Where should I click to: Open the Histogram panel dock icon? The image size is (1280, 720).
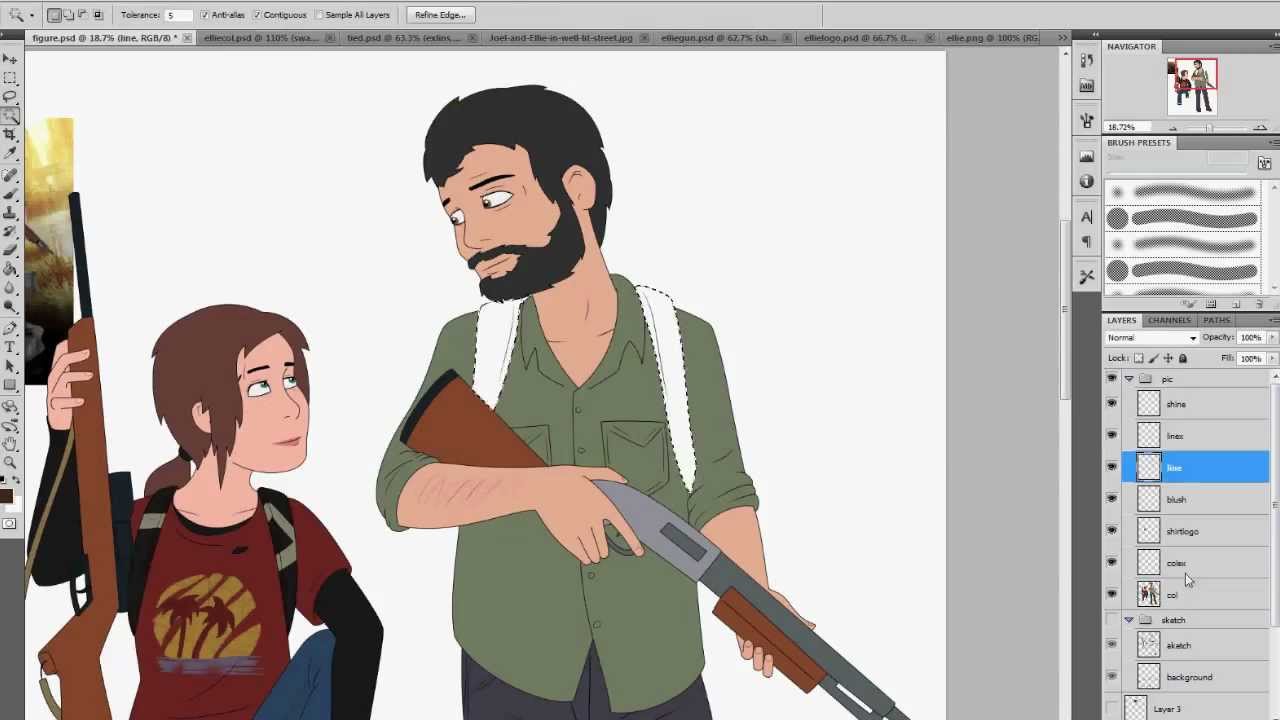[1087, 158]
